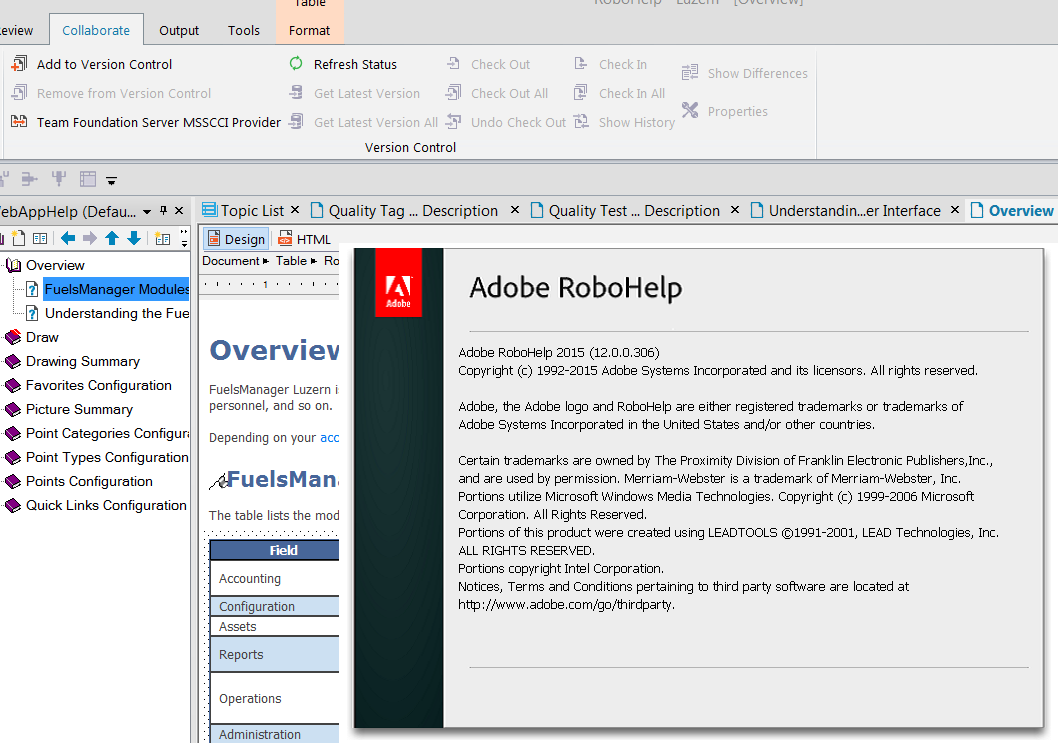
Task: Select FuelsManager Modules topic in TOC
Action: point(116,289)
